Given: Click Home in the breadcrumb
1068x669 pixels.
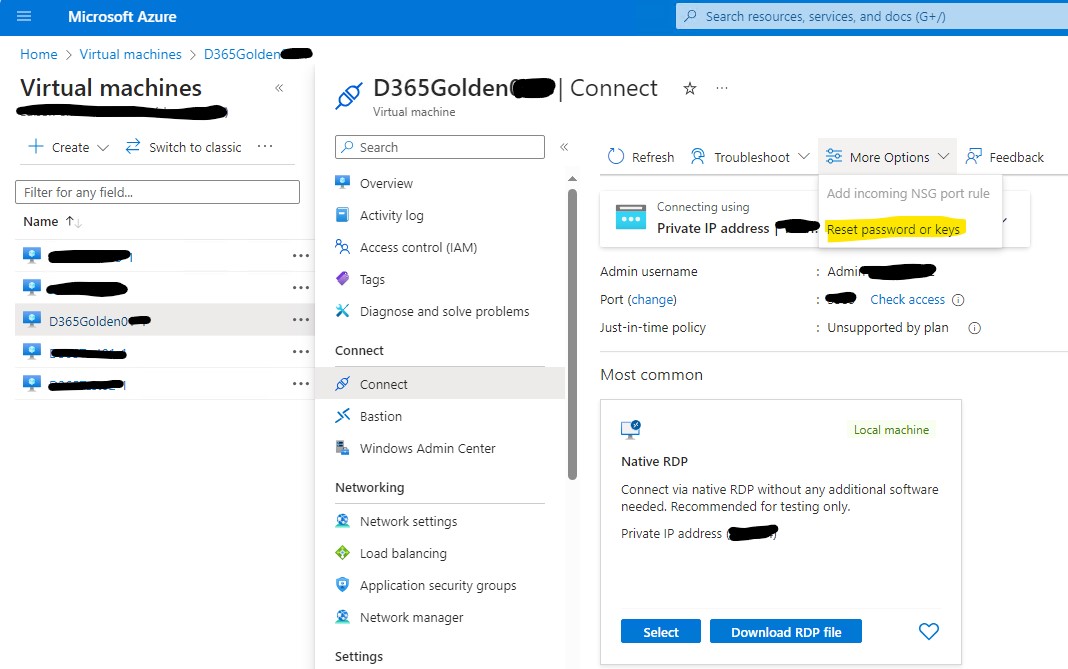Looking at the screenshot, I should (39, 55).
